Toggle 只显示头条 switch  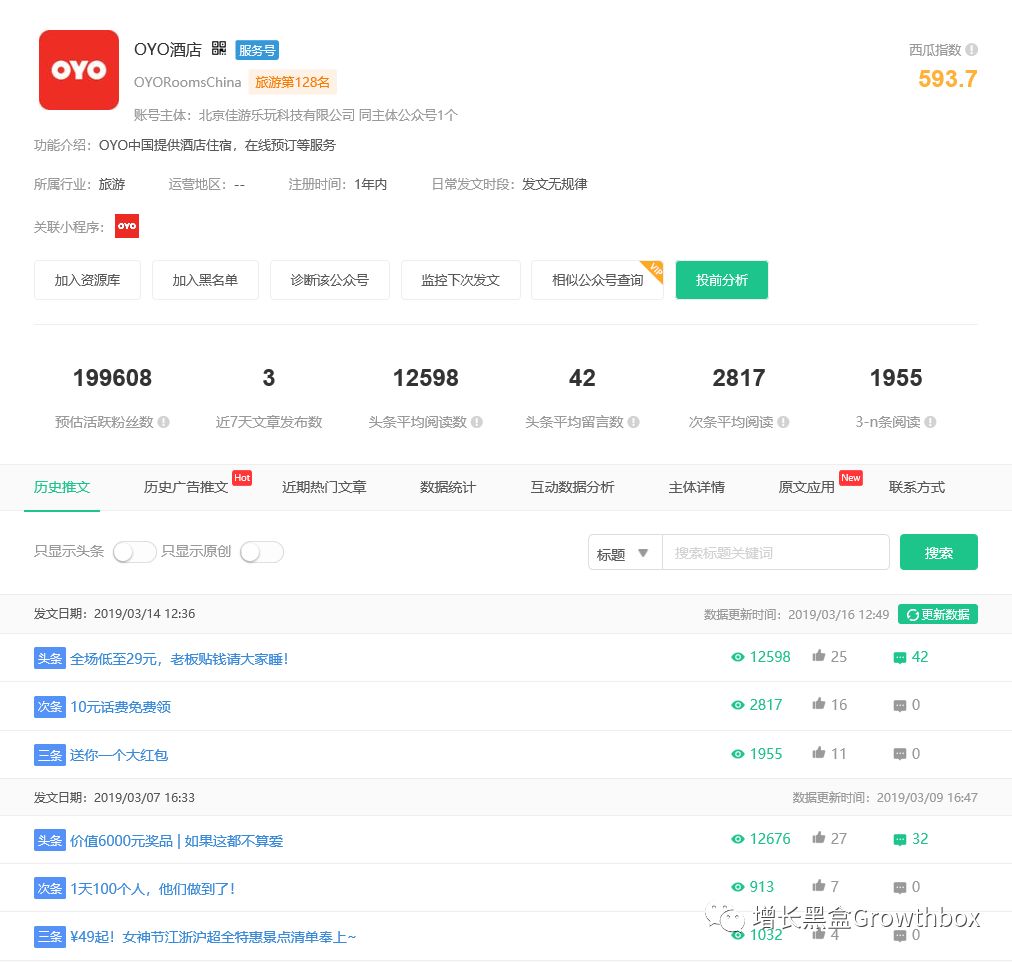(134, 552)
